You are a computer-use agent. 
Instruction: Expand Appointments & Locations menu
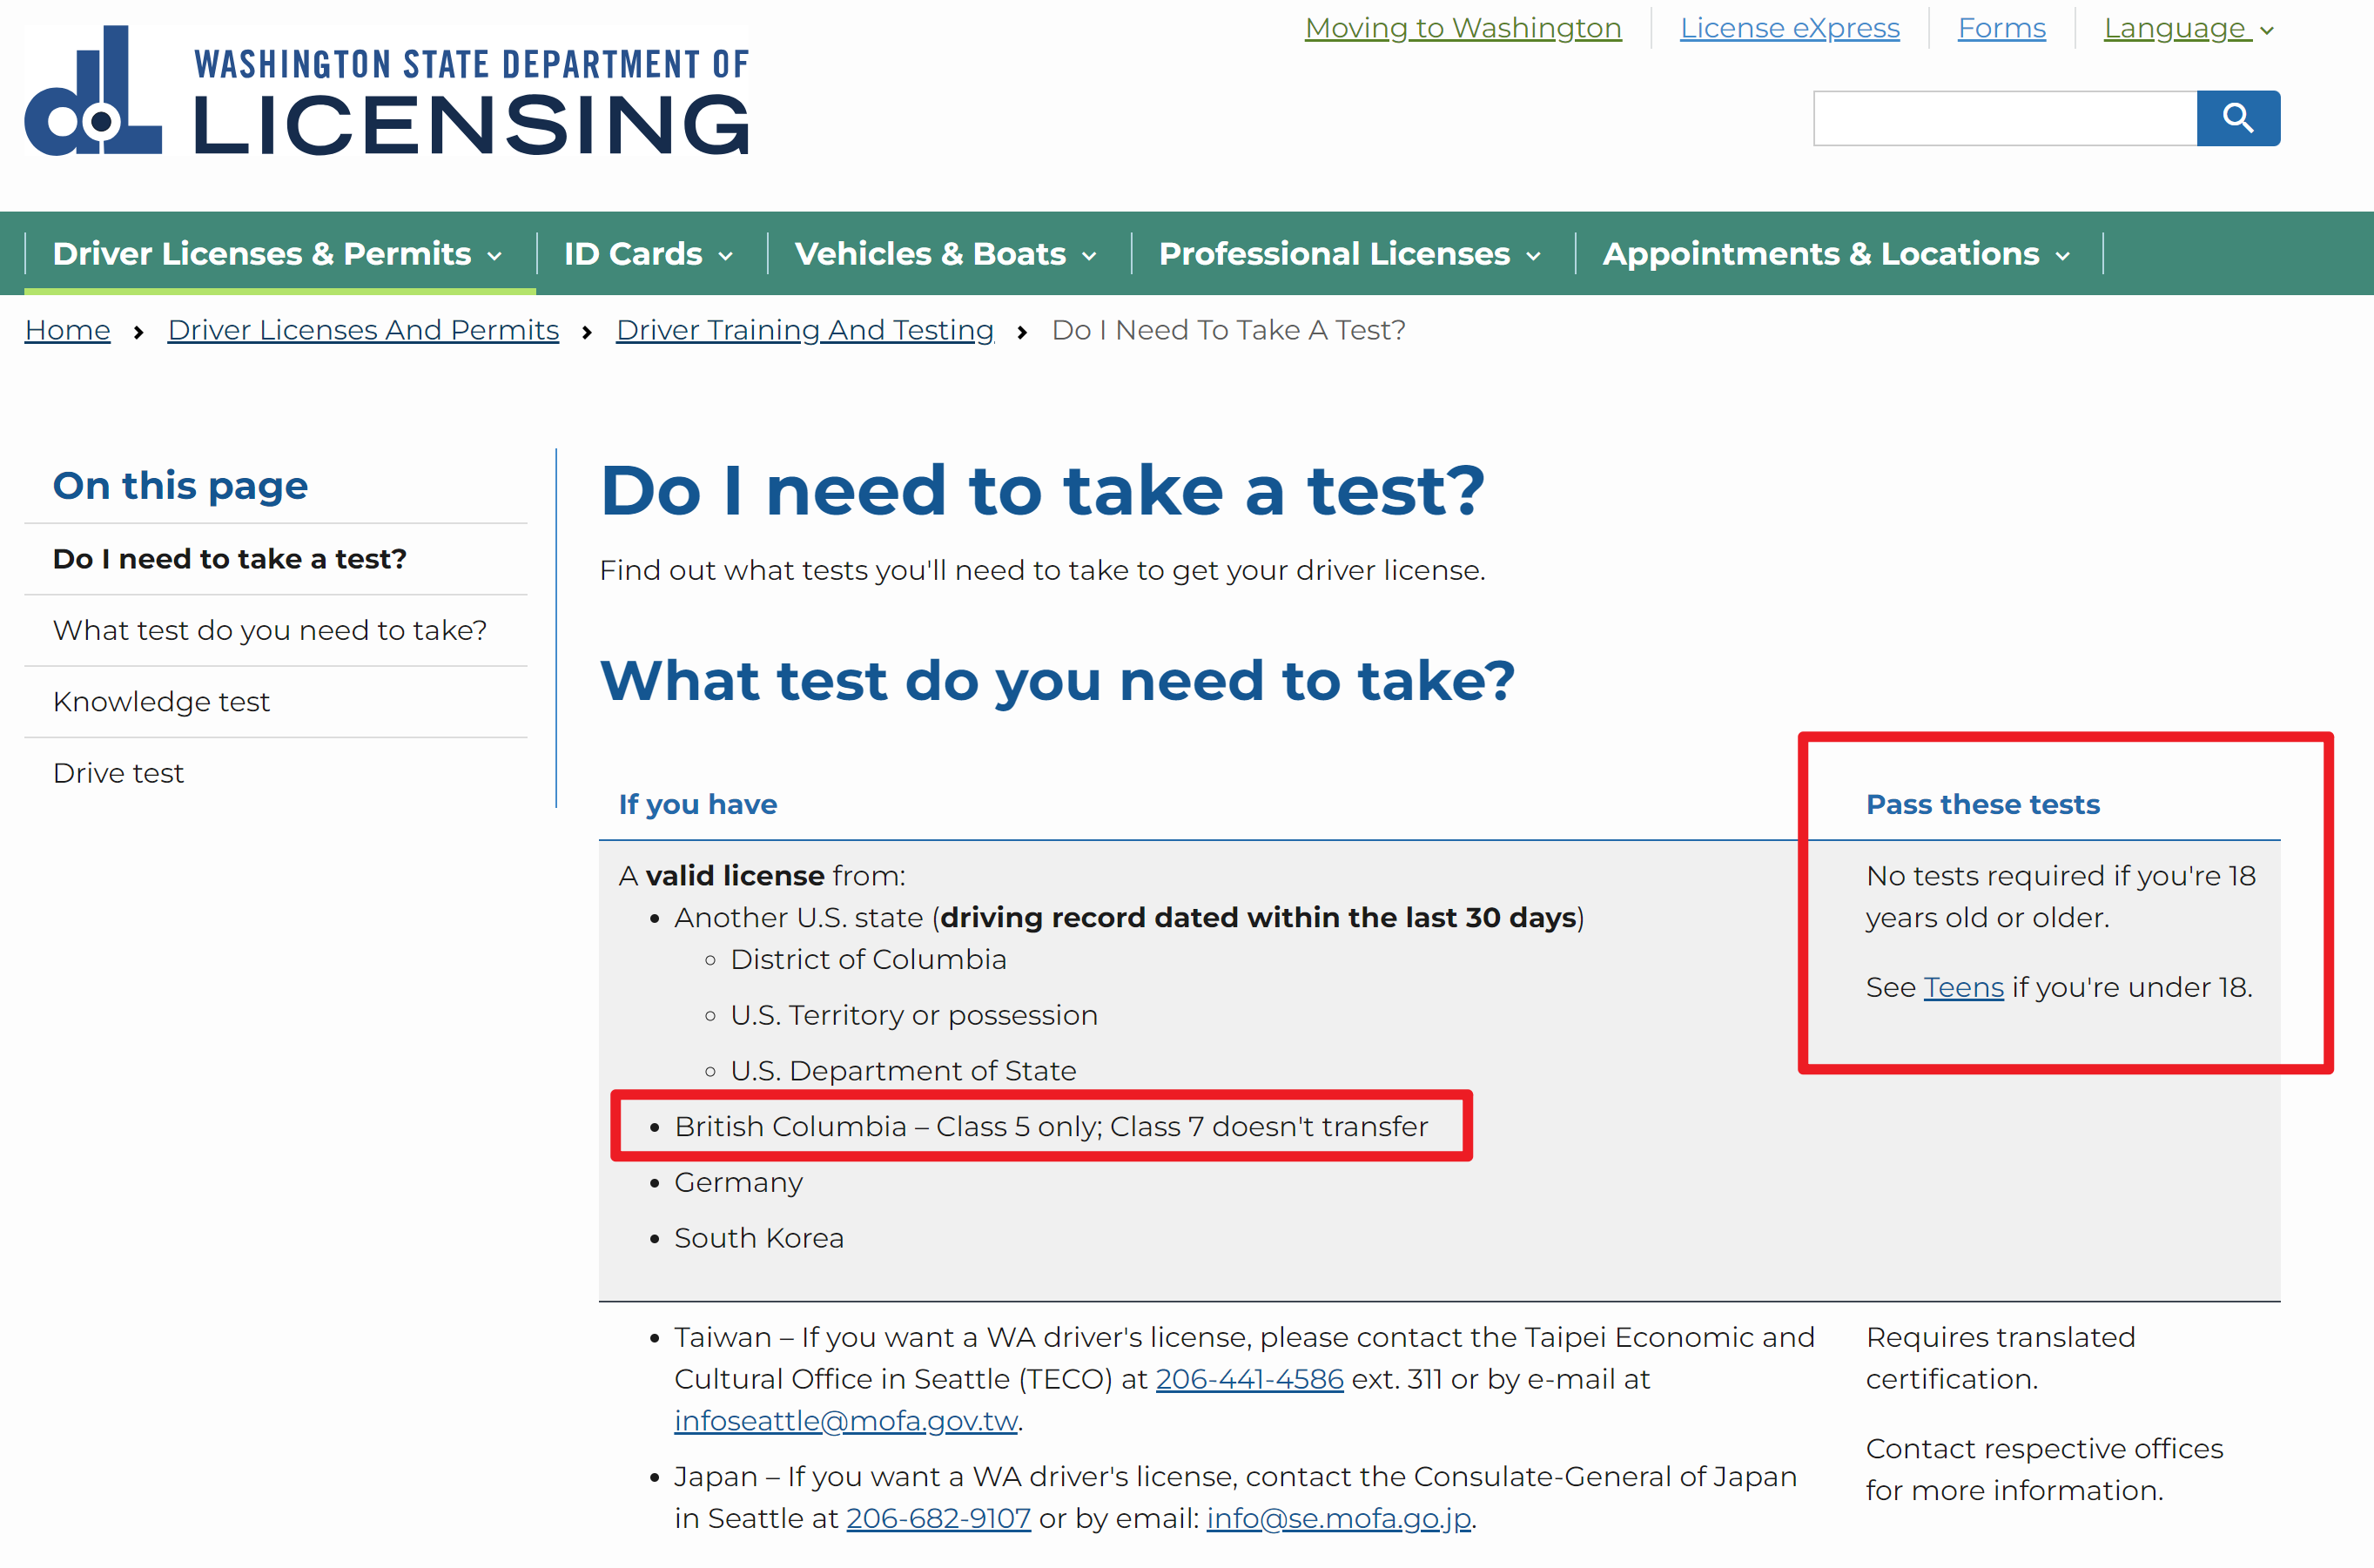[x=1835, y=254]
